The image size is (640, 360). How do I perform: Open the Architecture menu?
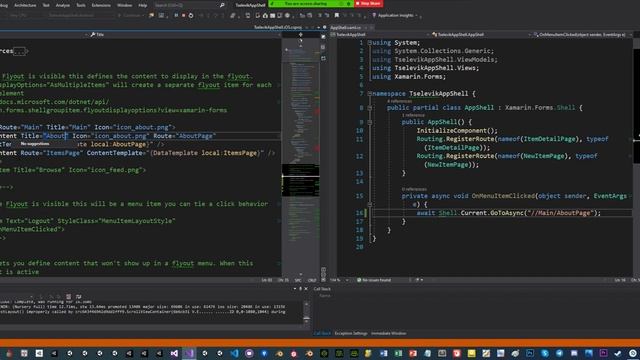tap(25, 5)
